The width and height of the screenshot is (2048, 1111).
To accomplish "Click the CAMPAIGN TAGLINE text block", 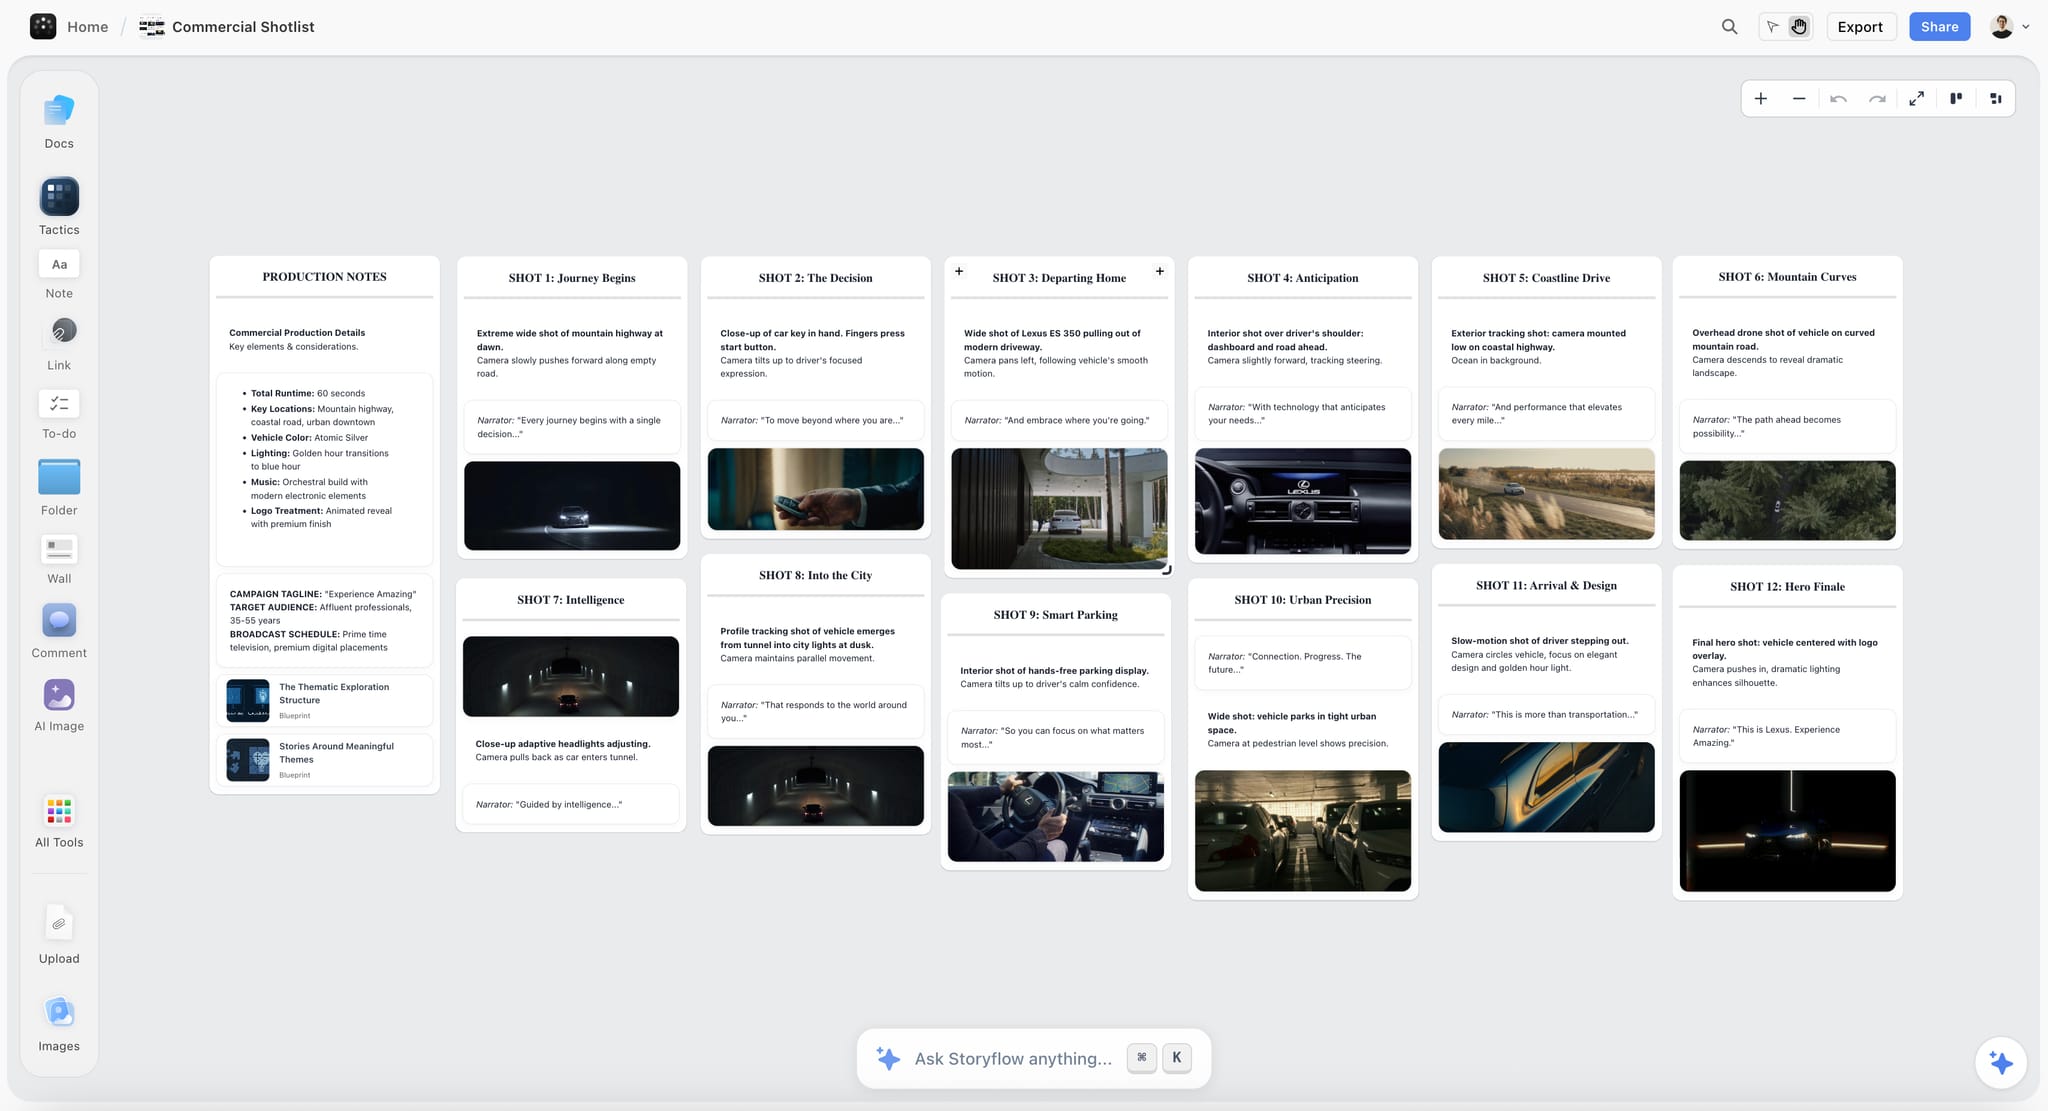I will (x=323, y=621).
